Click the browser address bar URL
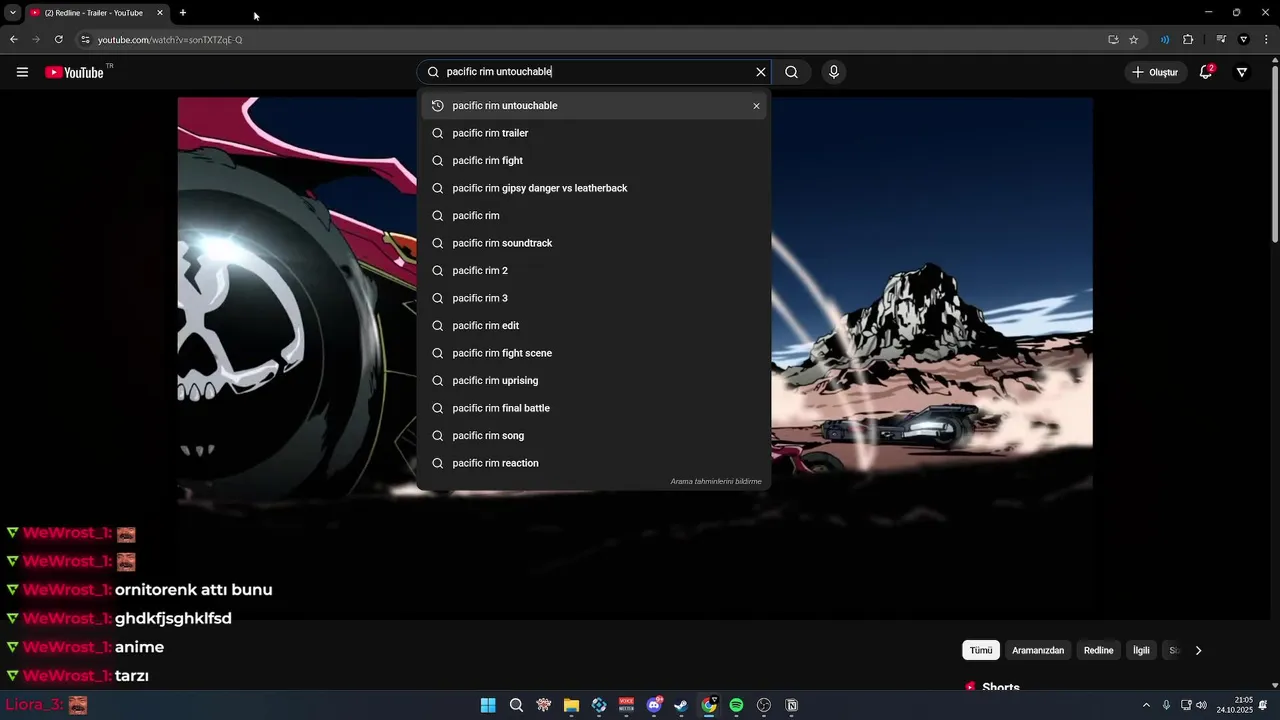 [x=170, y=40]
